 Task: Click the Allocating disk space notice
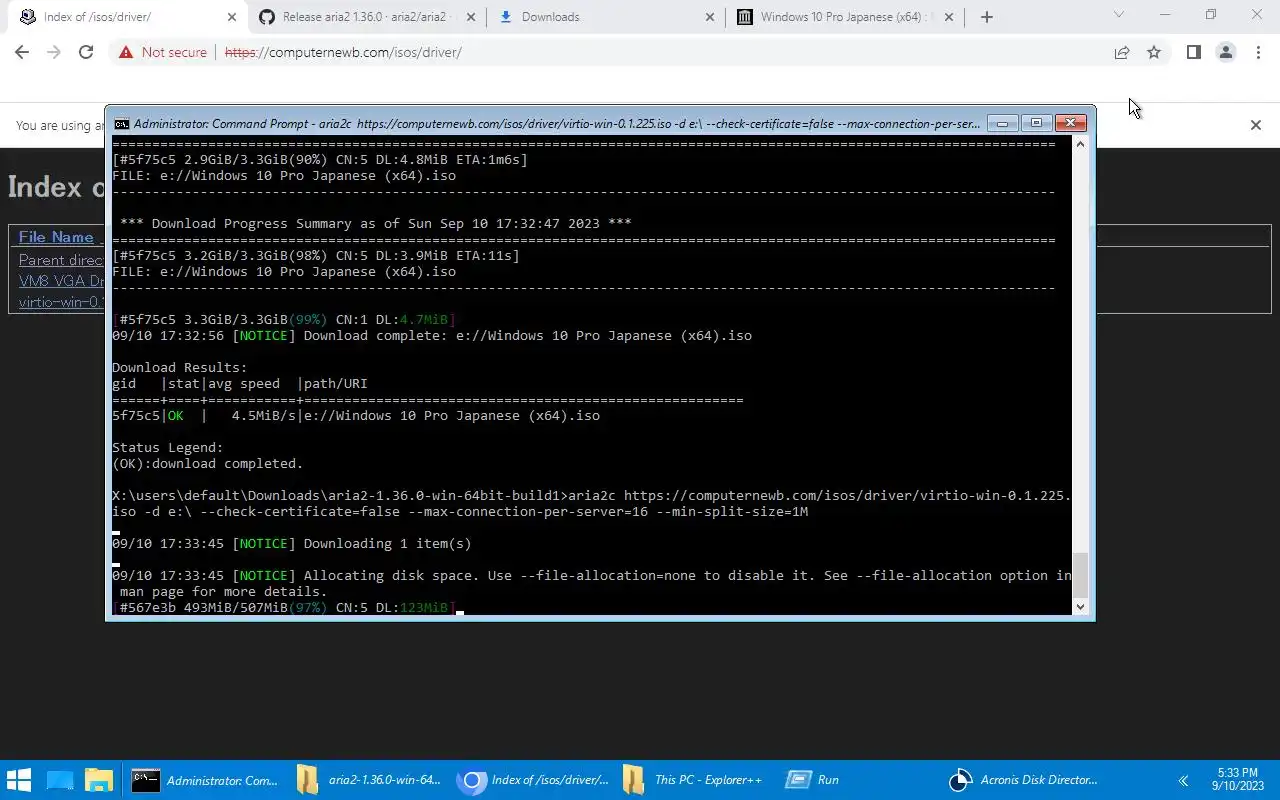pyautogui.click(x=592, y=584)
